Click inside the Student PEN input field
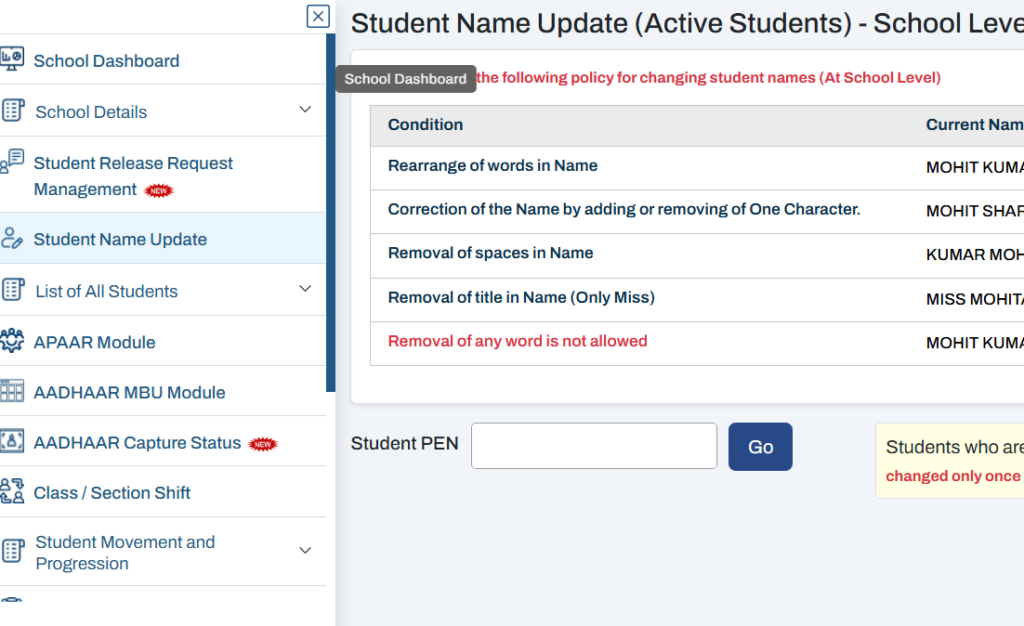This screenshot has height=626, width=1024. (593, 445)
